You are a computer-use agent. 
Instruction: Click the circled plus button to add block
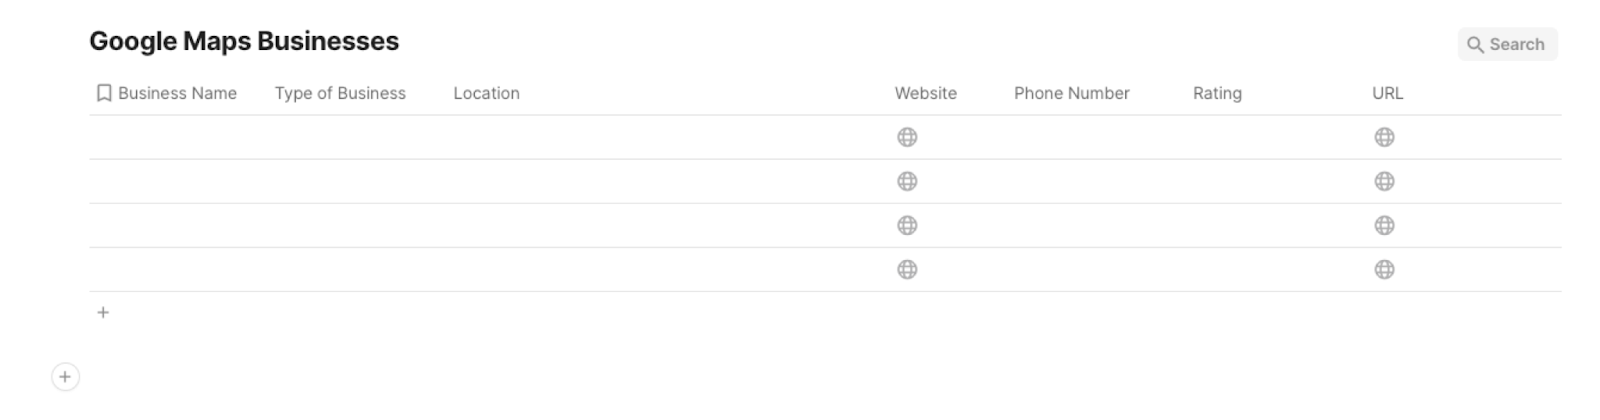point(65,377)
